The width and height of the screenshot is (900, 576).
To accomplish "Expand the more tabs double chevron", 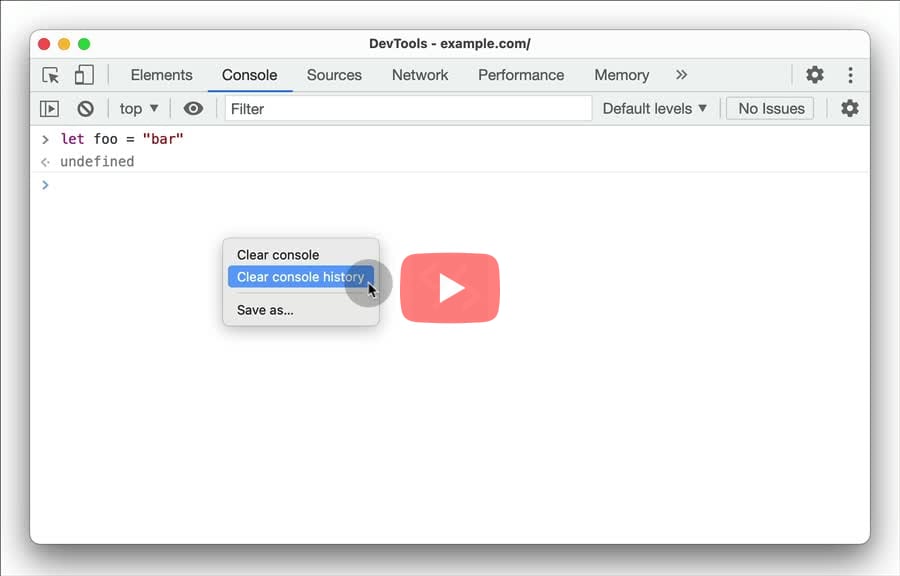I will pyautogui.click(x=681, y=75).
